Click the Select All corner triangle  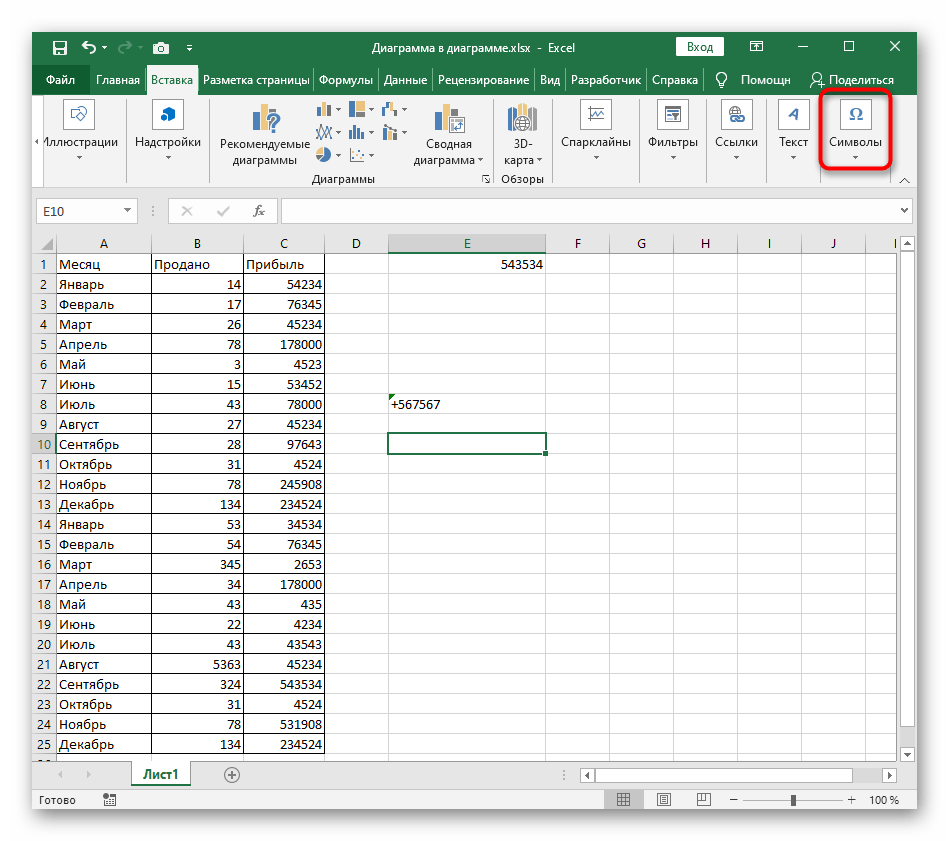(x=47, y=244)
